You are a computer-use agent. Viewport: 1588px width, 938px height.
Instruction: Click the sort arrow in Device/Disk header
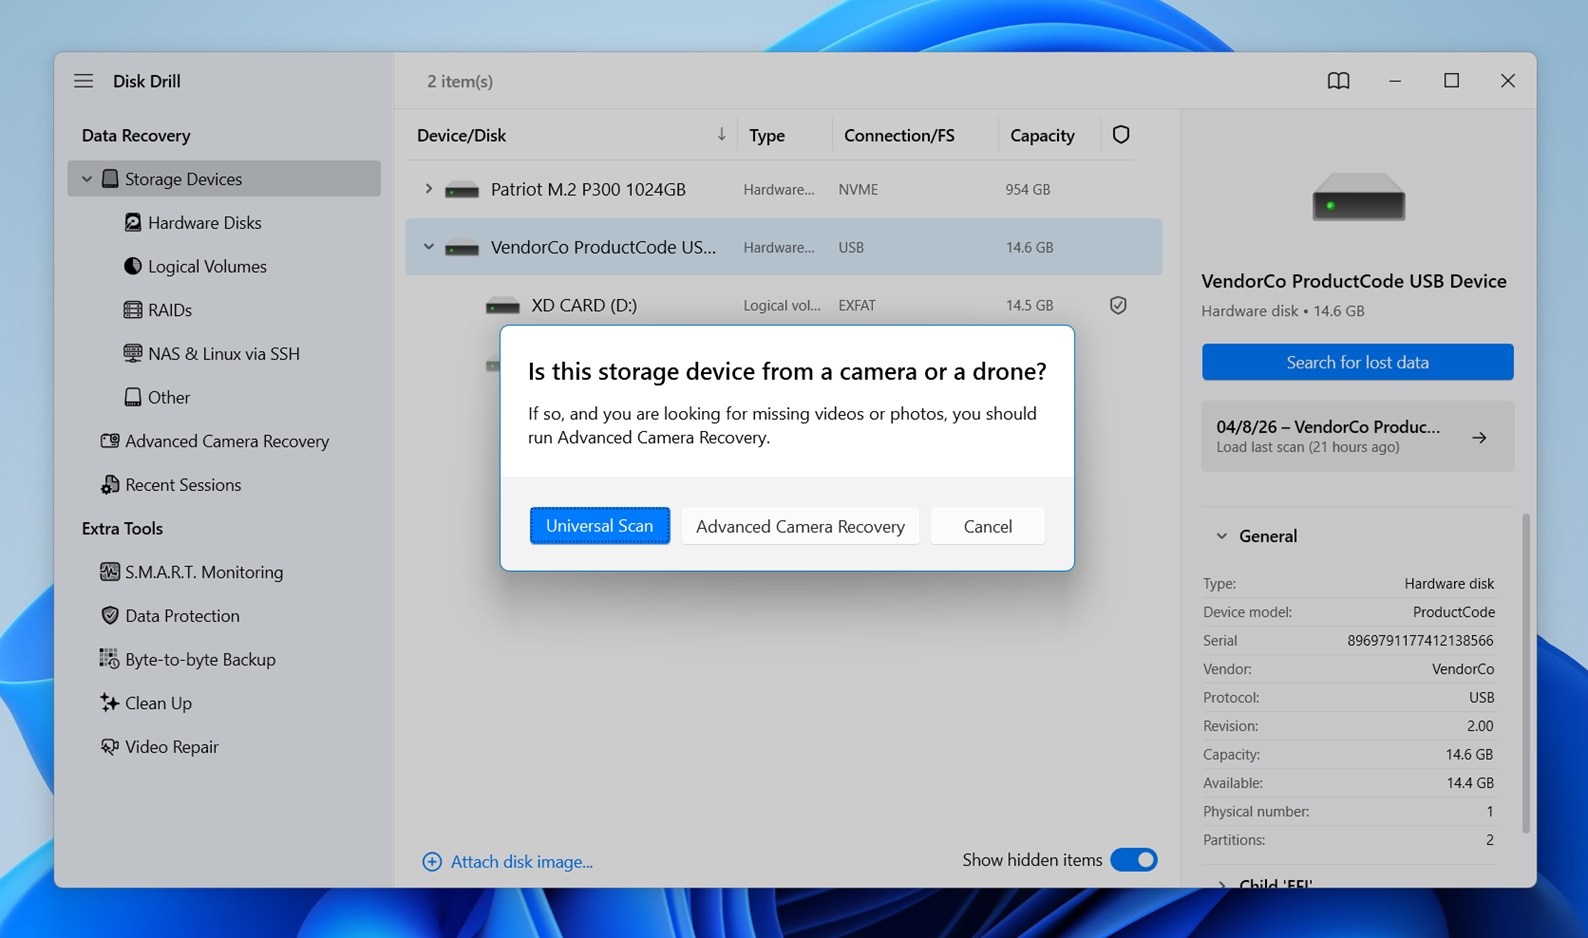(x=721, y=134)
